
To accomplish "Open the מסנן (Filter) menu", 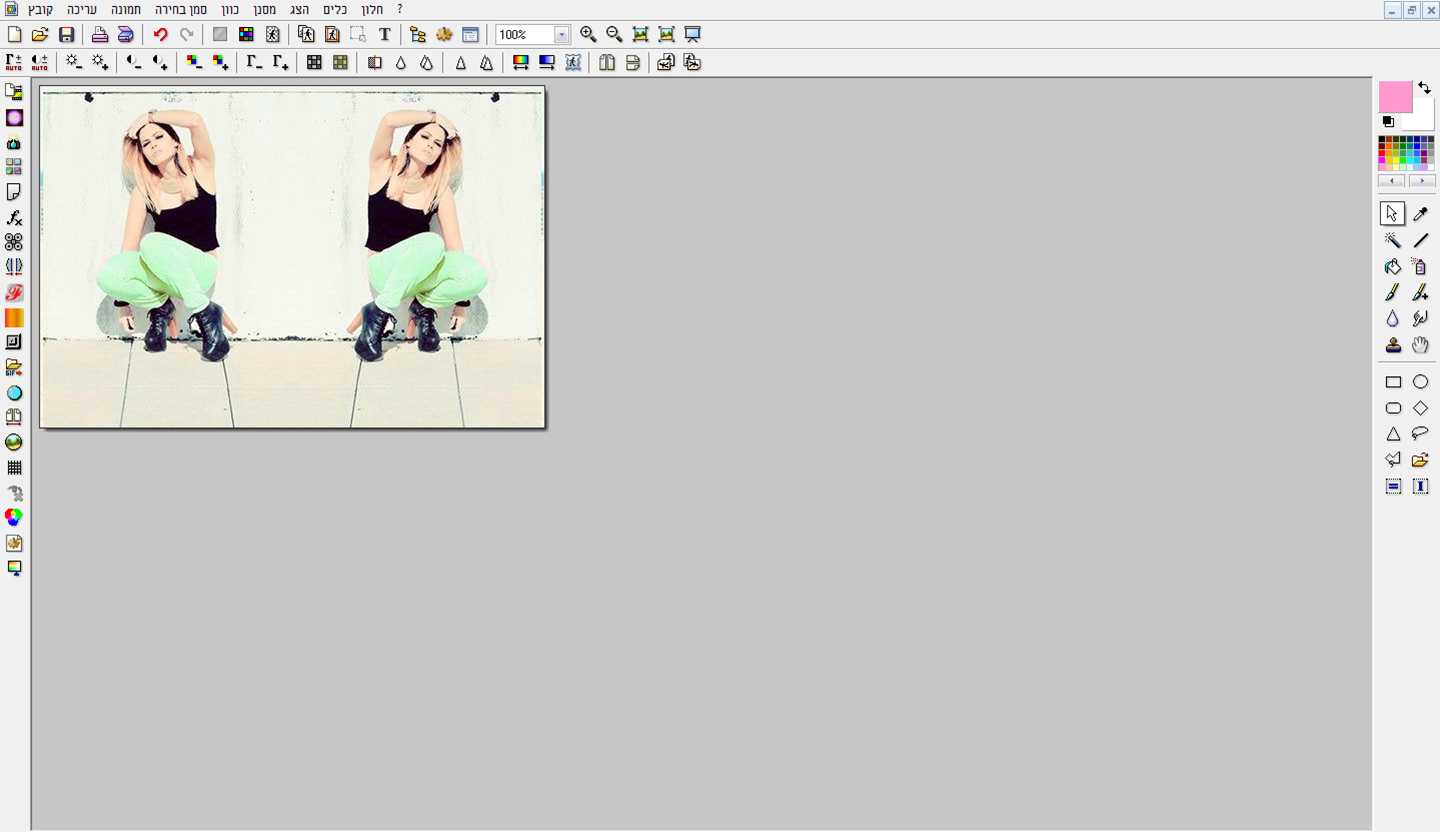I will tap(263, 9).
